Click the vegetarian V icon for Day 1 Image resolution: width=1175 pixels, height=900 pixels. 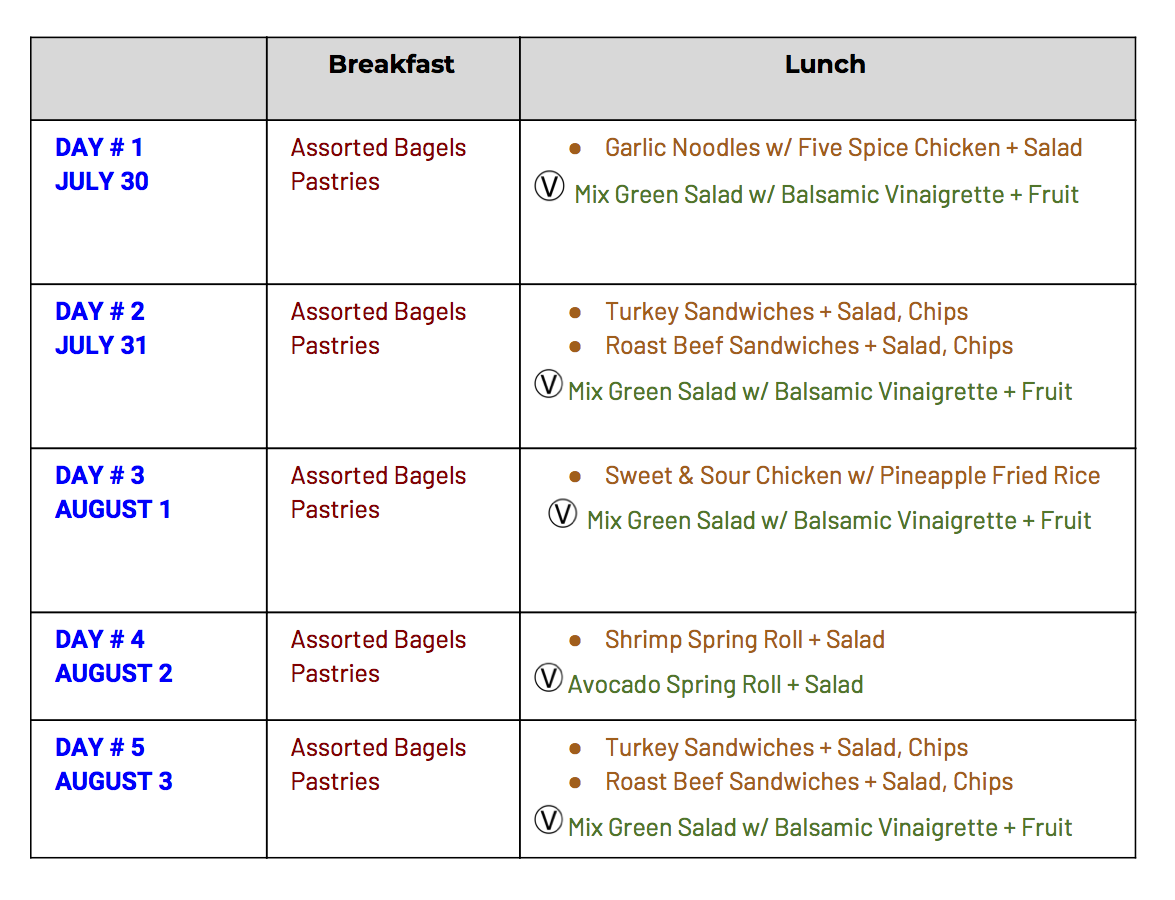point(549,187)
